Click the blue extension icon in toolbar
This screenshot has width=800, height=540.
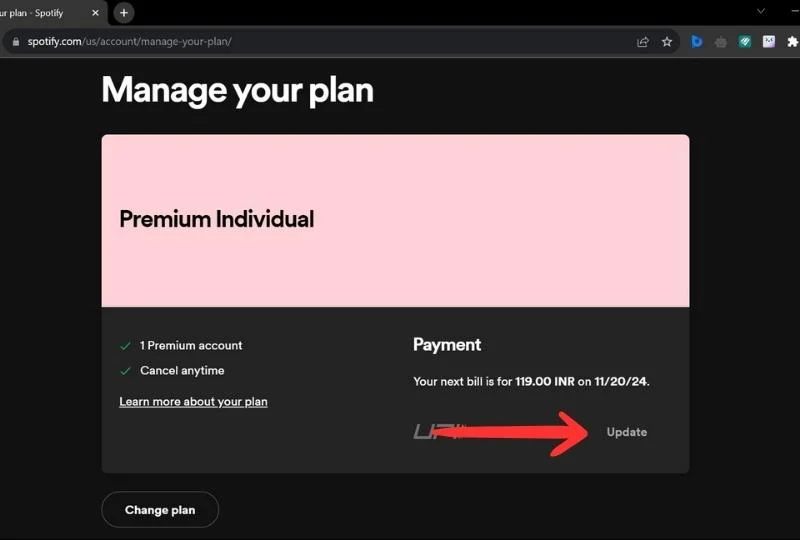click(x=697, y=42)
